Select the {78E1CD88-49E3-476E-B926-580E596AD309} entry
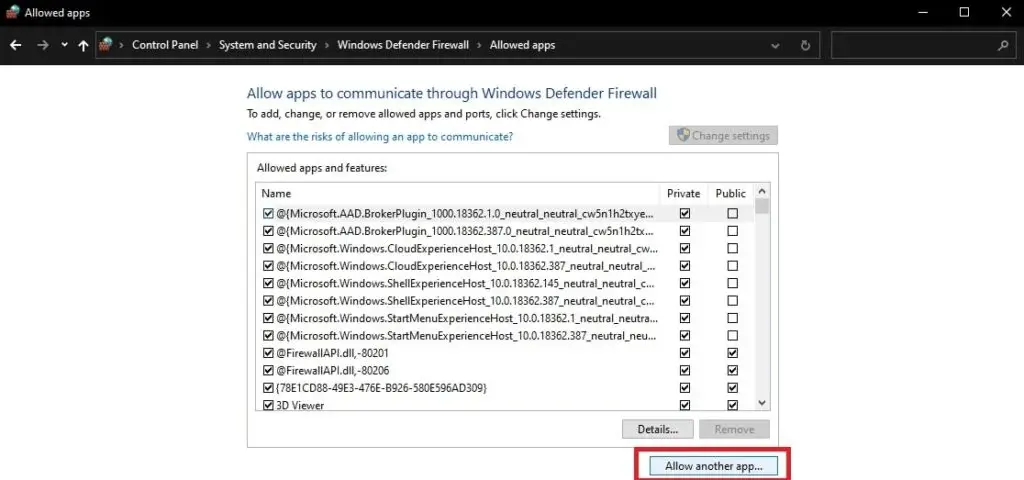Image resolution: width=1024 pixels, height=480 pixels. [381, 388]
